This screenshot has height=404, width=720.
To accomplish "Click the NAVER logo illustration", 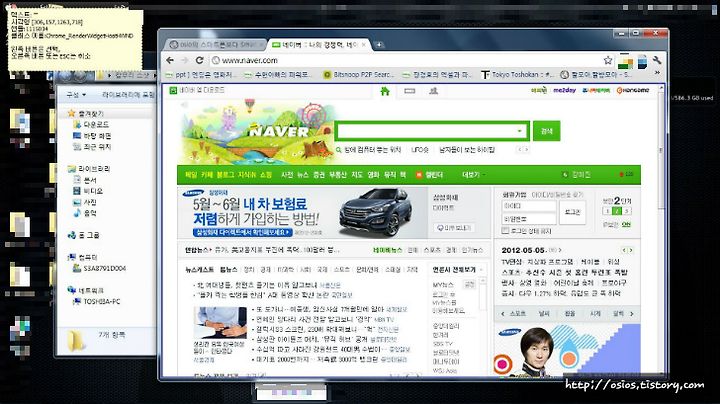I will (x=257, y=132).
